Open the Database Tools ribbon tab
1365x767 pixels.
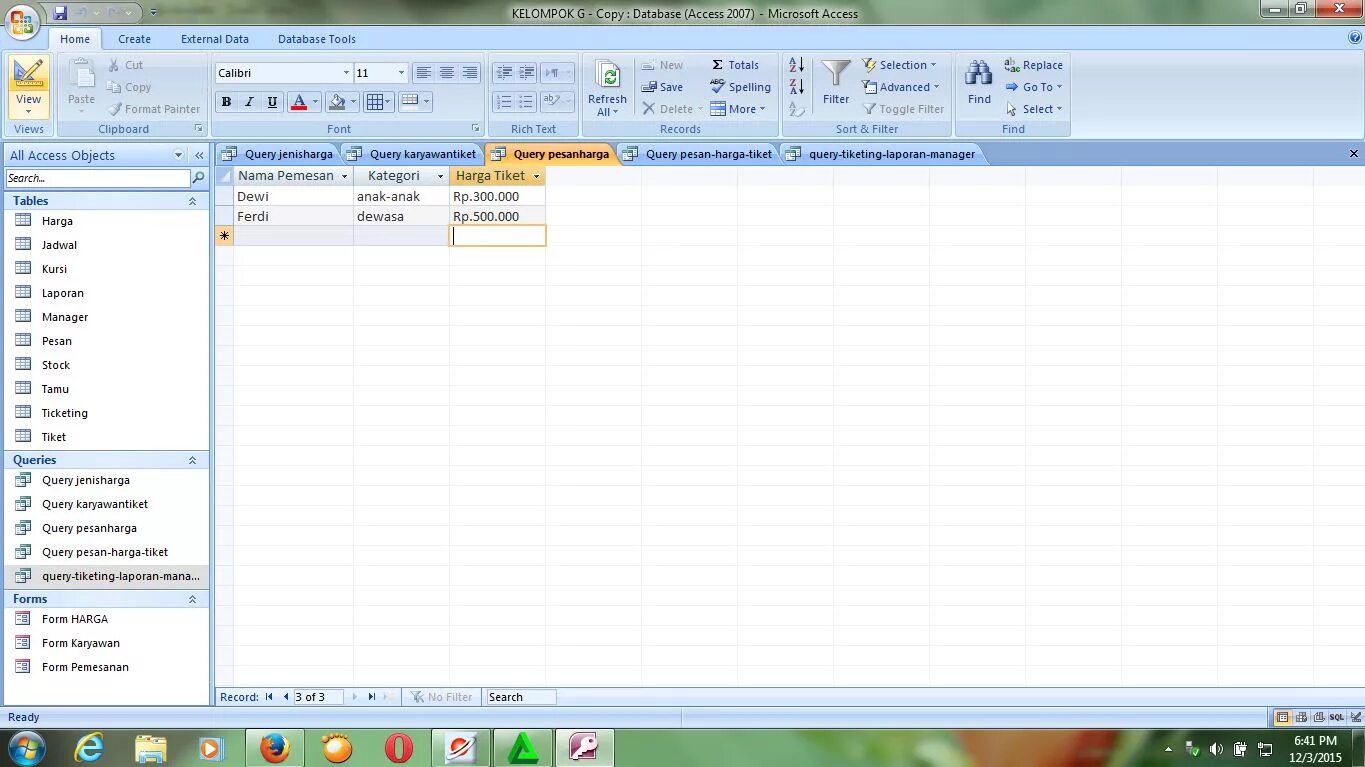317,39
